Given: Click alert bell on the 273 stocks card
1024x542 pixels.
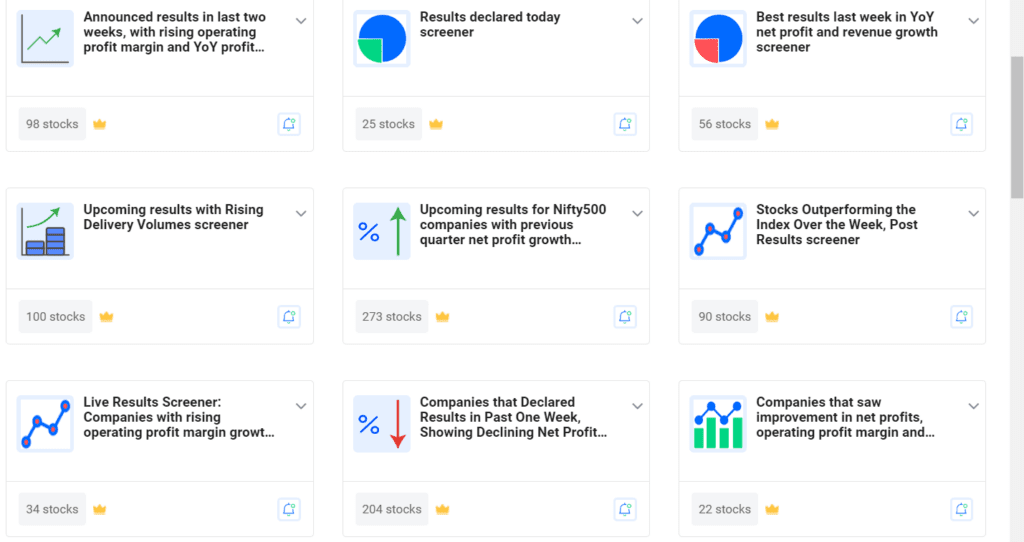Looking at the screenshot, I should pyautogui.click(x=625, y=317).
